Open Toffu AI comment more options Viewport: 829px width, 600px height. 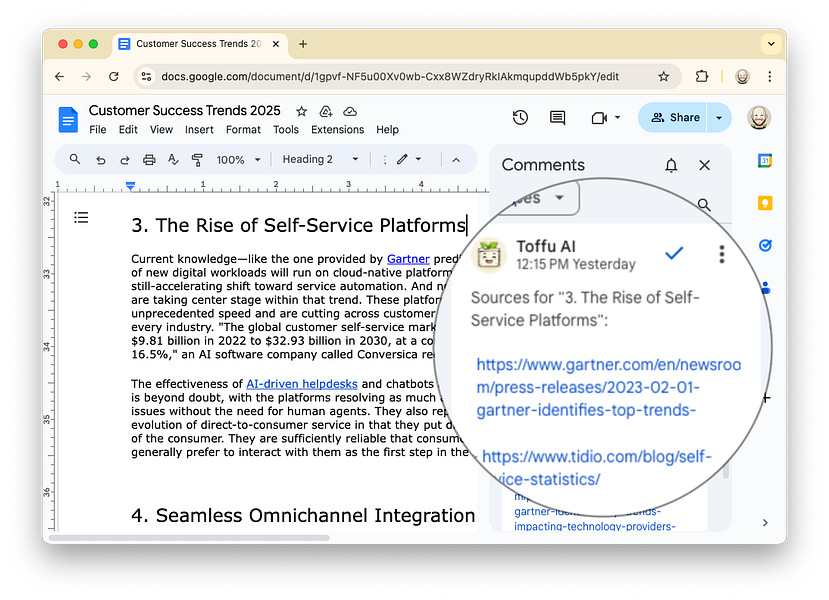pyautogui.click(x=722, y=254)
